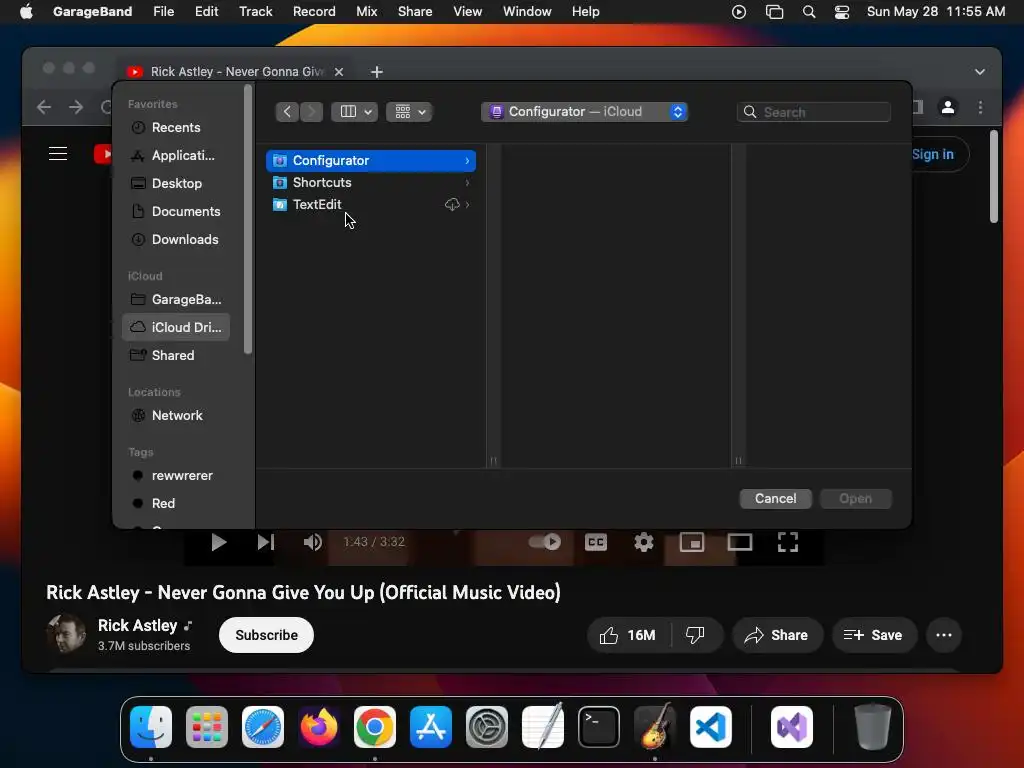Screen dimensions: 1024x768
Task: Select the TextEdit folder row
Action: coord(370,205)
